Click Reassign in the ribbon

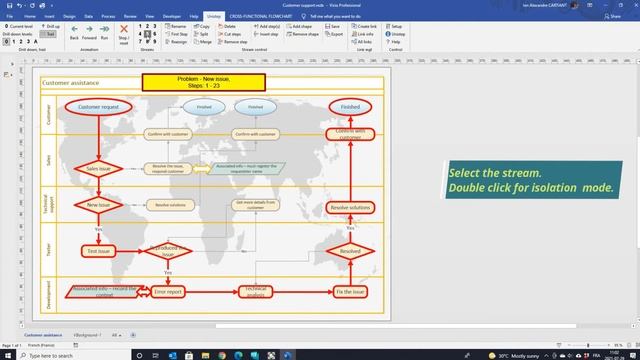[x=176, y=42]
